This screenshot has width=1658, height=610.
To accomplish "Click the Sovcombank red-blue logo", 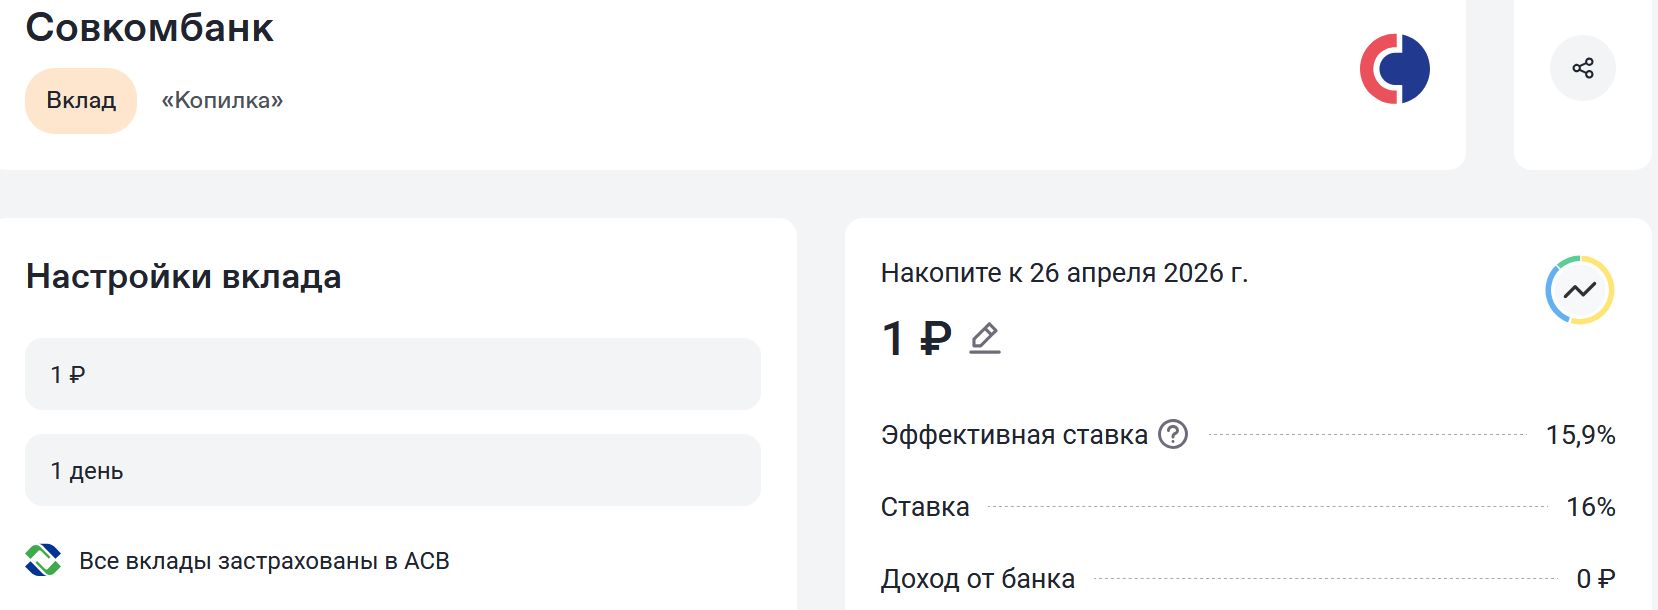I will tap(1394, 69).
